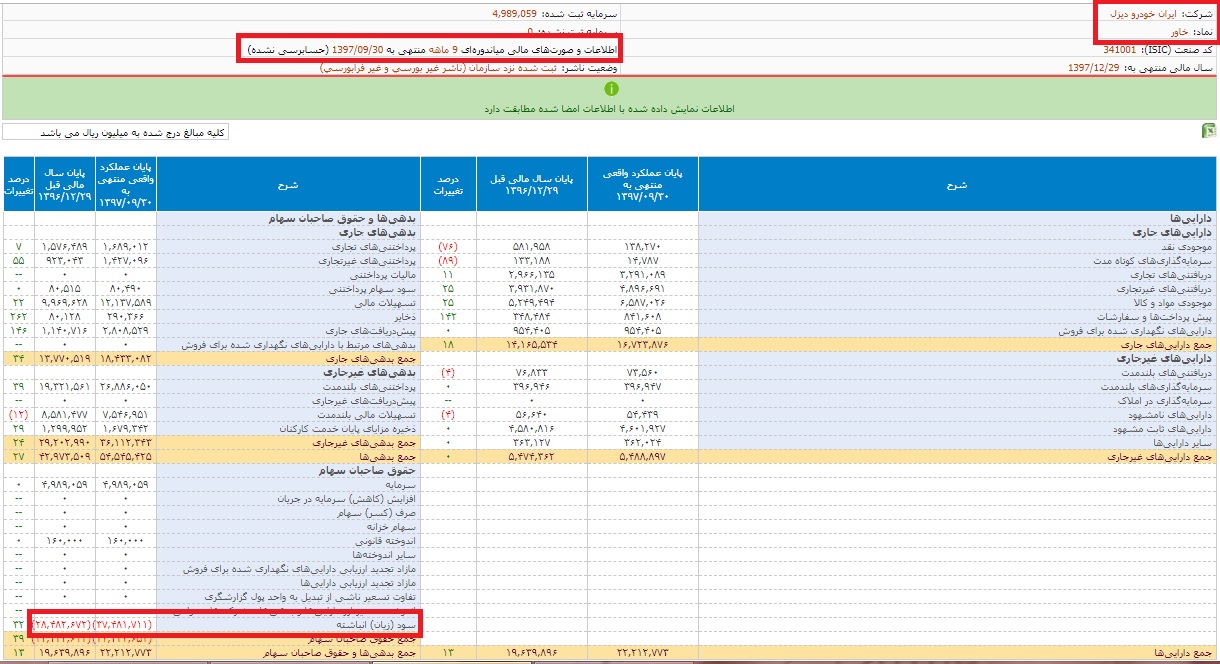Click the leftmost درصد تغییرات column header
Image resolution: width=1220 pixels, height=664 pixels.
click(x=19, y=184)
